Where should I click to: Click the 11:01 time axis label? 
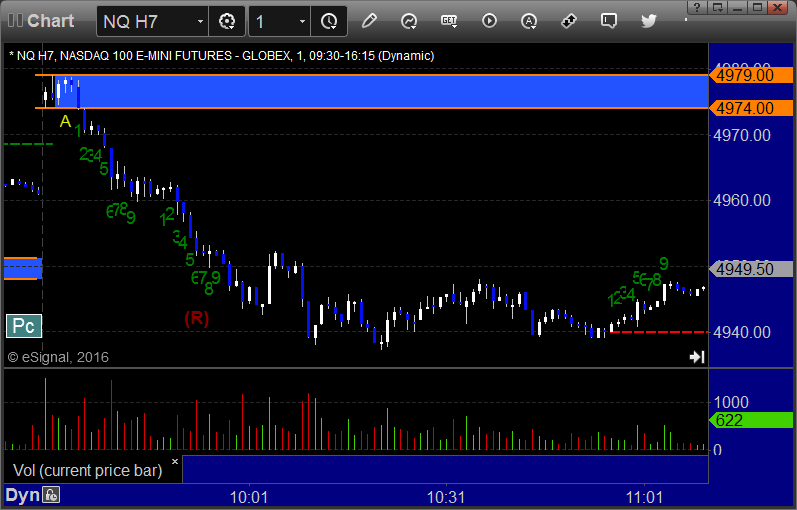click(644, 497)
